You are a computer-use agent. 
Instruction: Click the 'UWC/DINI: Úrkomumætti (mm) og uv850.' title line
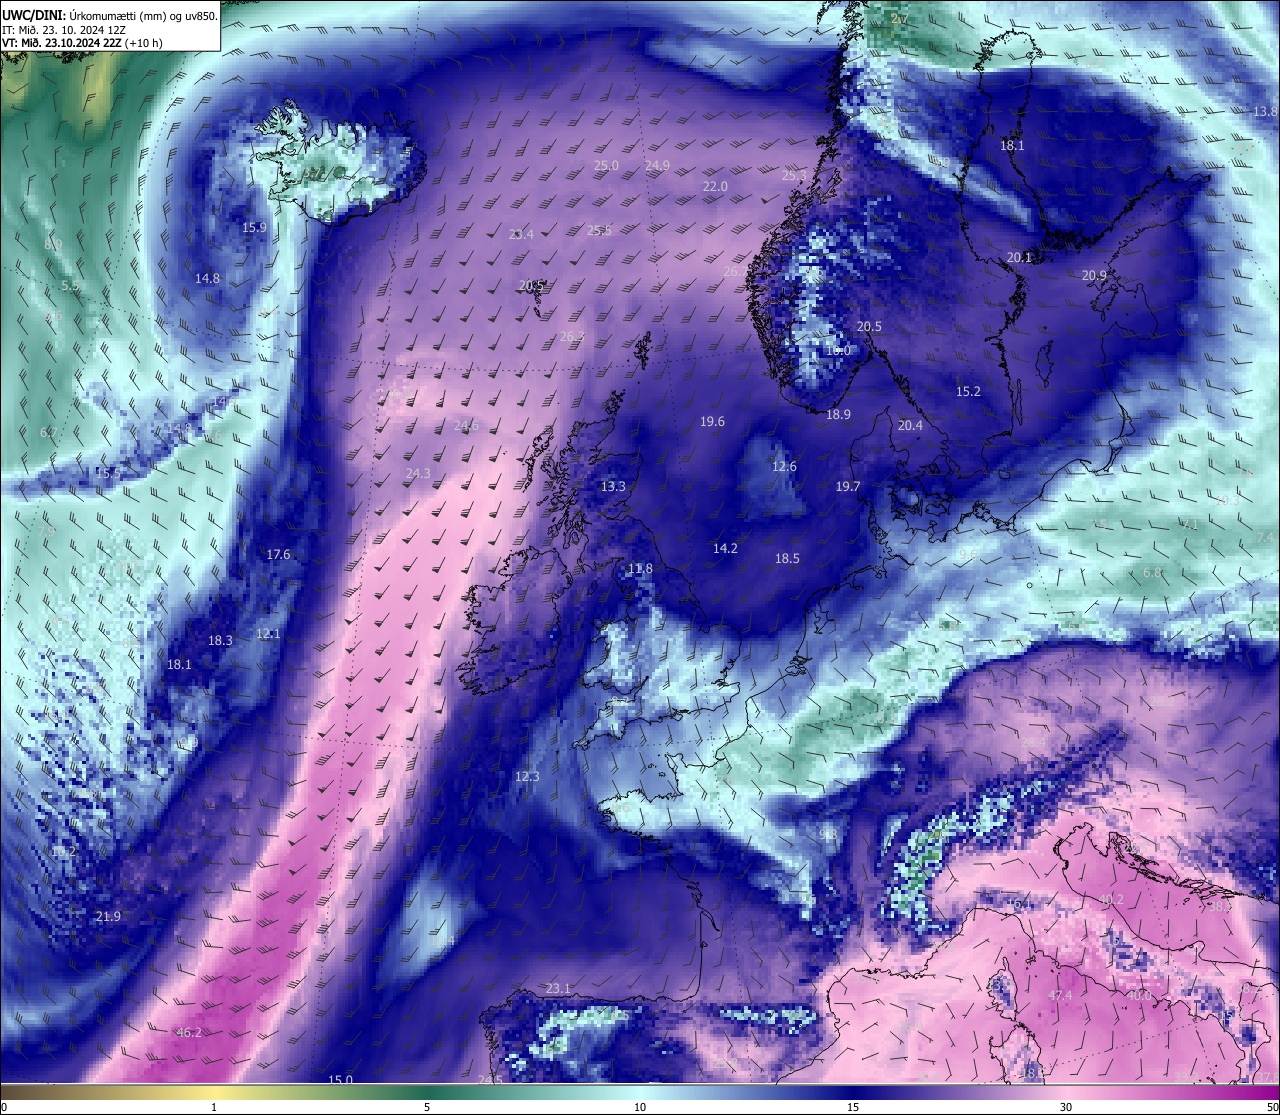pyautogui.click(x=110, y=15)
